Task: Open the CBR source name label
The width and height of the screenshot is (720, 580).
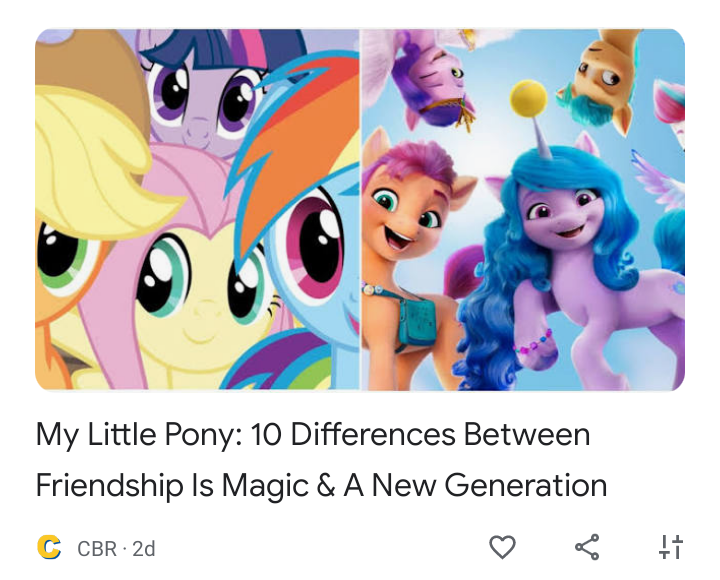Action: (x=97, y=549)
